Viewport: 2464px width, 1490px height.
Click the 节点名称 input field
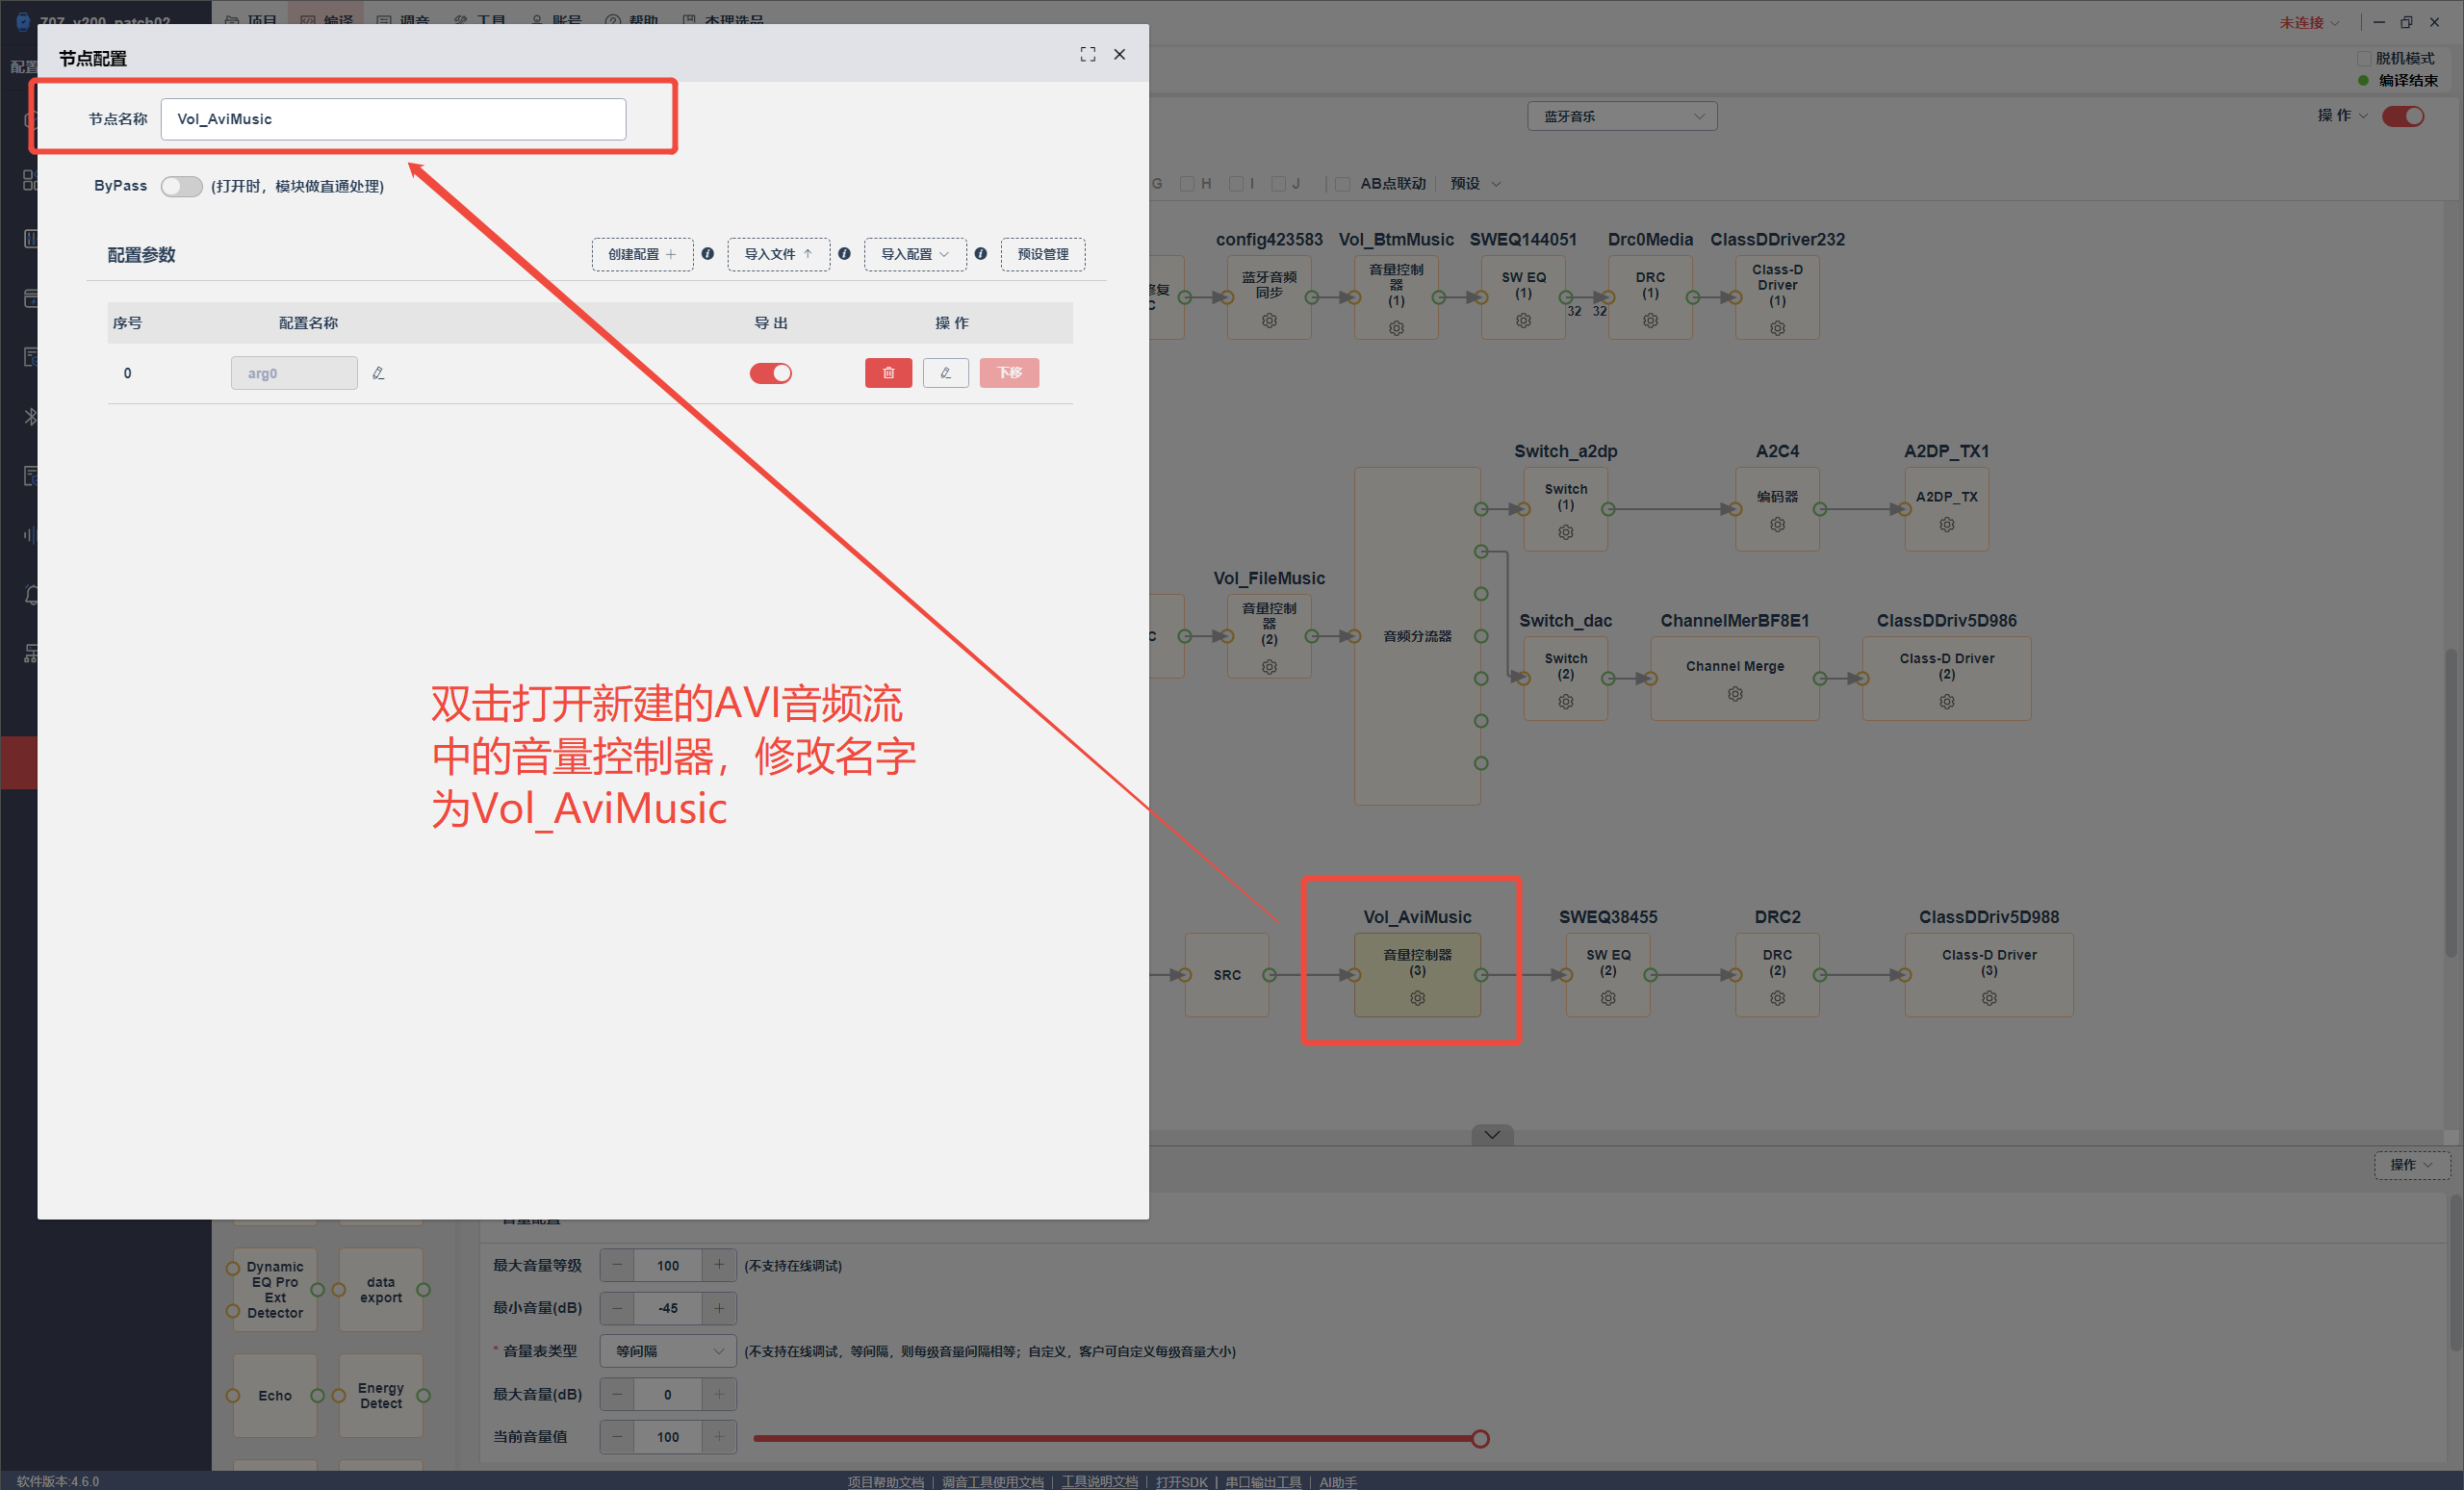coord(393,119)
